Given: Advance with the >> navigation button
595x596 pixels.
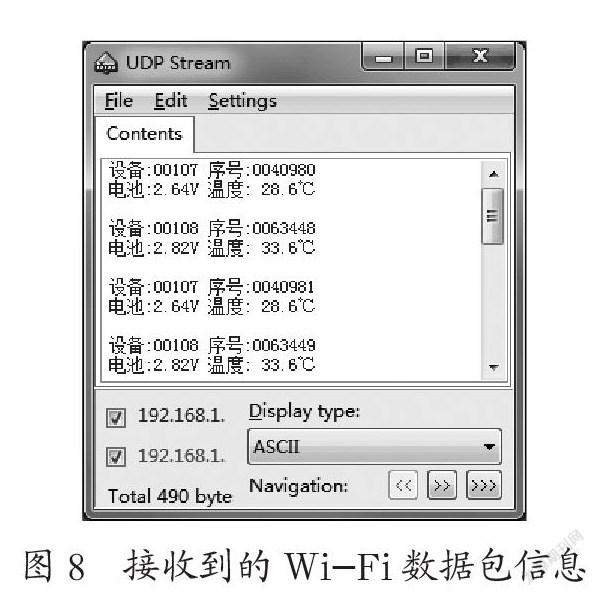Looking at the screenshot, I should [442, 485].
